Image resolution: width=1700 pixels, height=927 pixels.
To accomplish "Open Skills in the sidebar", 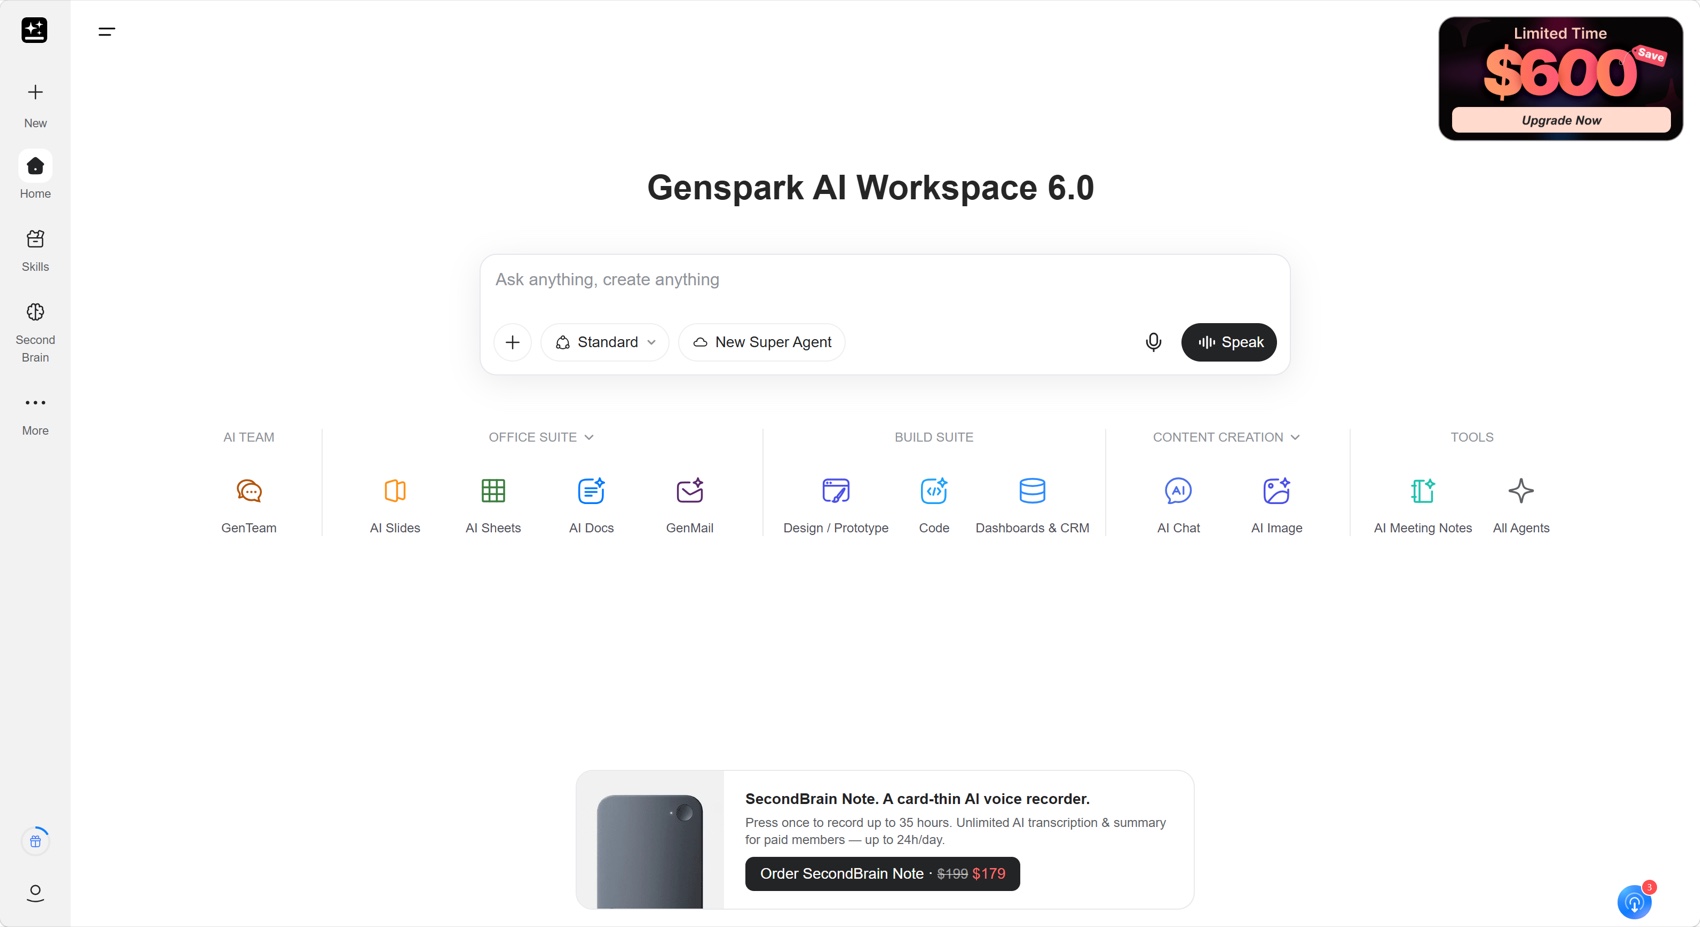I will point(35,250).
